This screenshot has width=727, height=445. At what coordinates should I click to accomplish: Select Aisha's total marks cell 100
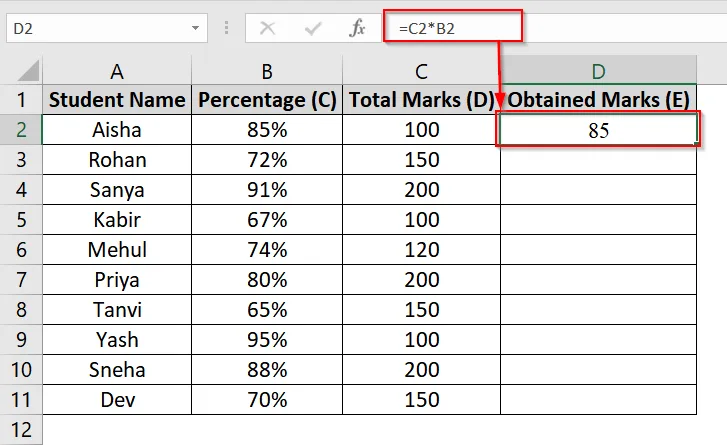[x=421, y=130]
